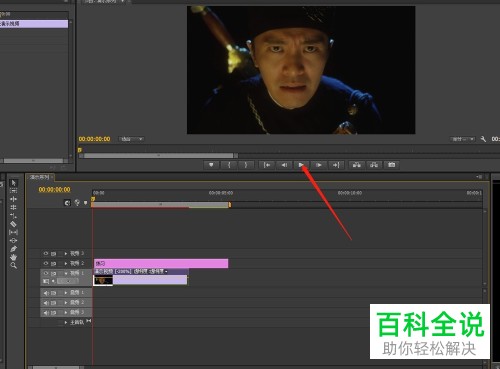Add marker in the program monitor
This screenshot has width=500, height=369.
[211, 165]
